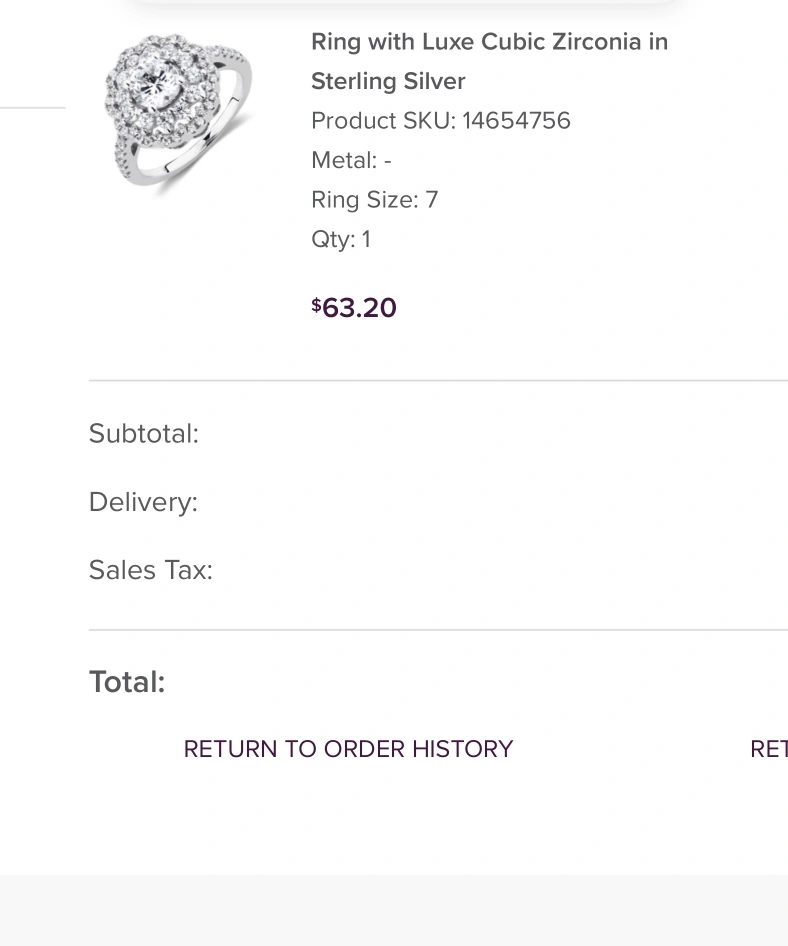Click RETURN TO ORDER HISTORY link
Image resolution: width=788 pixels, height=946 pixels.
coord(348,749)
